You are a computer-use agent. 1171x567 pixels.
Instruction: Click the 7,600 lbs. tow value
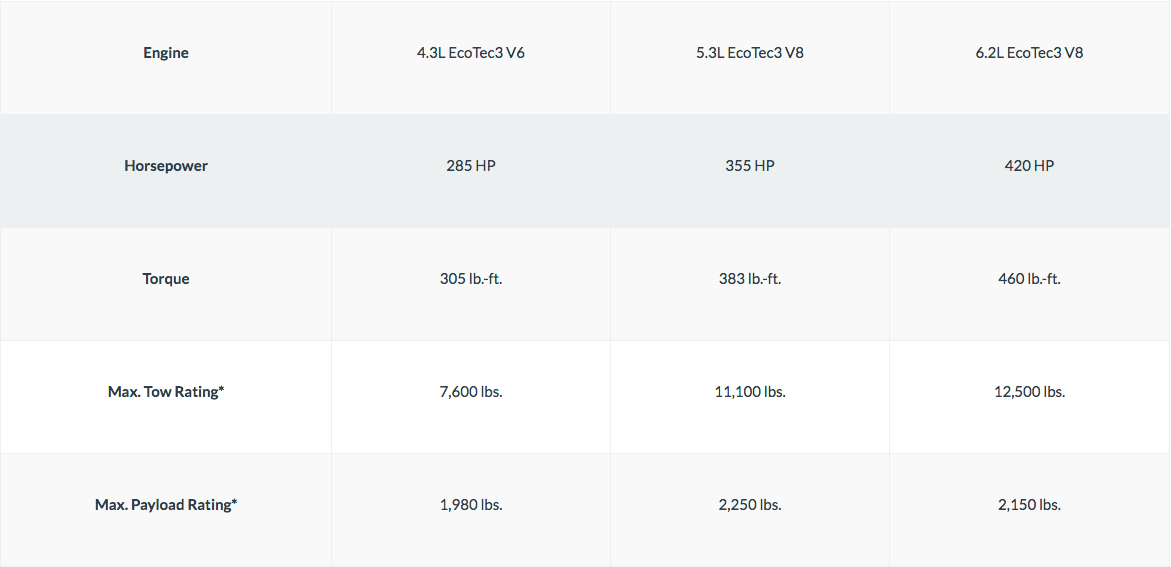coord(470,391)
